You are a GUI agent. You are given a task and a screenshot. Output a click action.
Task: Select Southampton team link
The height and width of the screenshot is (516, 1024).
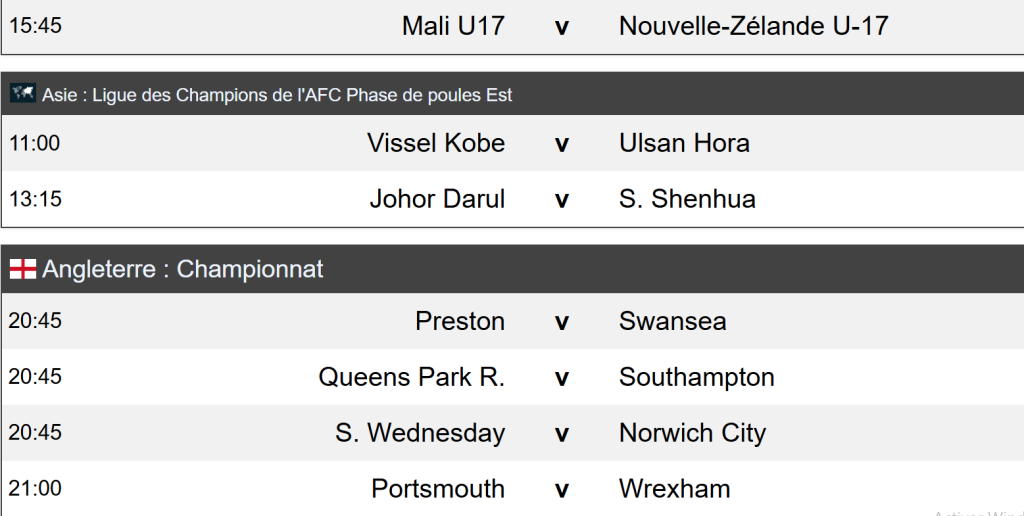(x=696, y=377)
